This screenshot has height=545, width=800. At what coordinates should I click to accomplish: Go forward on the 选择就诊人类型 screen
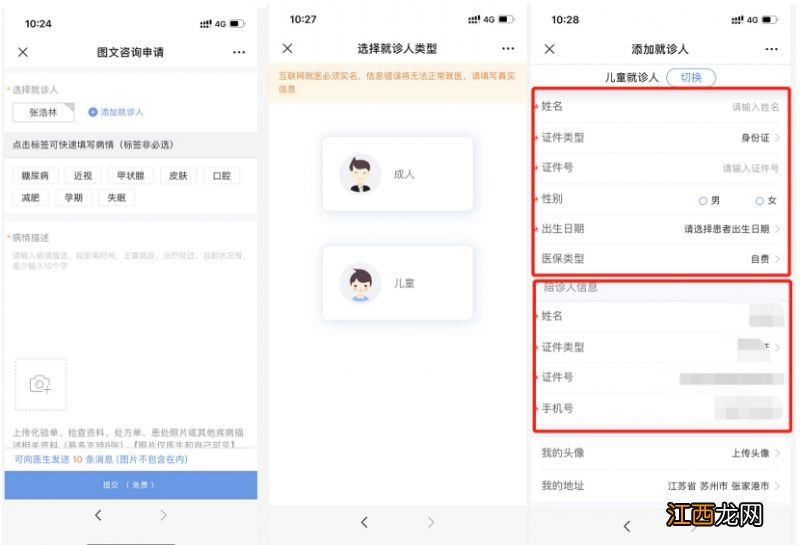pyautogui.click(x=431, y=522)
